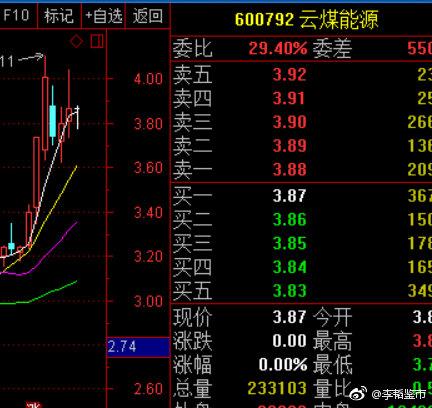Image resolution: width=432 pixels, height=408 pixels.
Task: Click the 3.00 price axis label
Action: click(148, 302)
